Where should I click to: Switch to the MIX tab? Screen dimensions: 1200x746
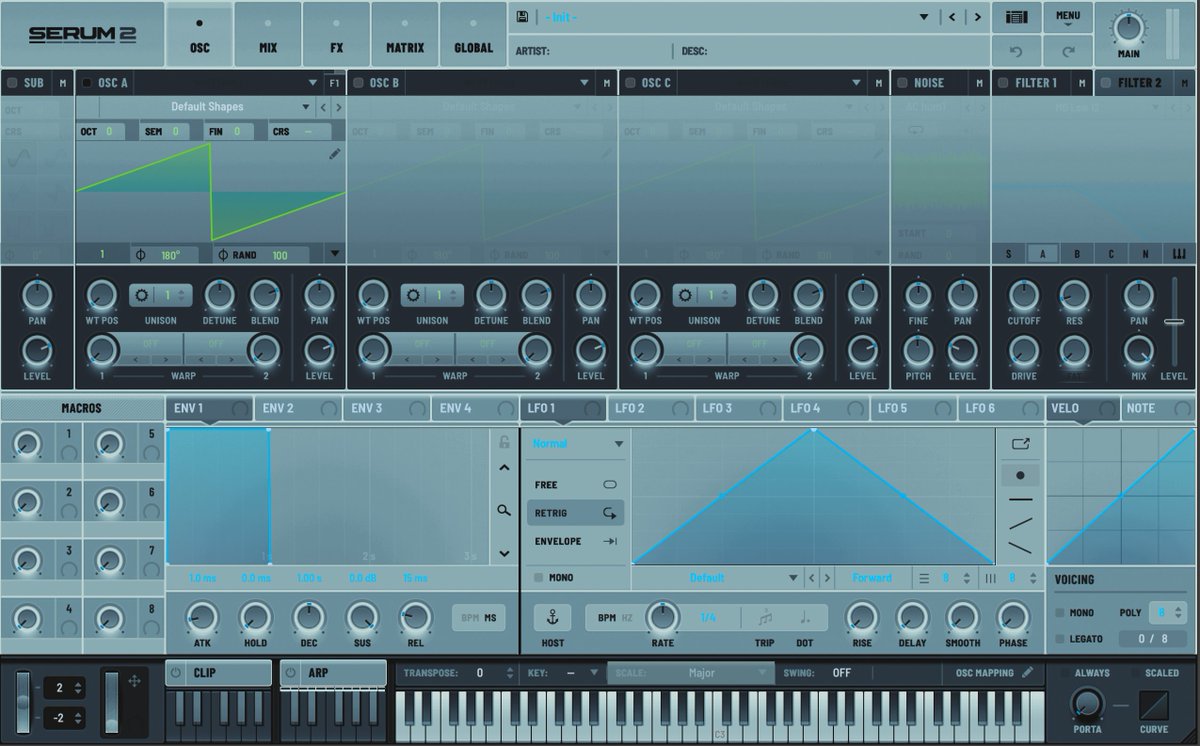pyautogui.click(x=268, y=35)
